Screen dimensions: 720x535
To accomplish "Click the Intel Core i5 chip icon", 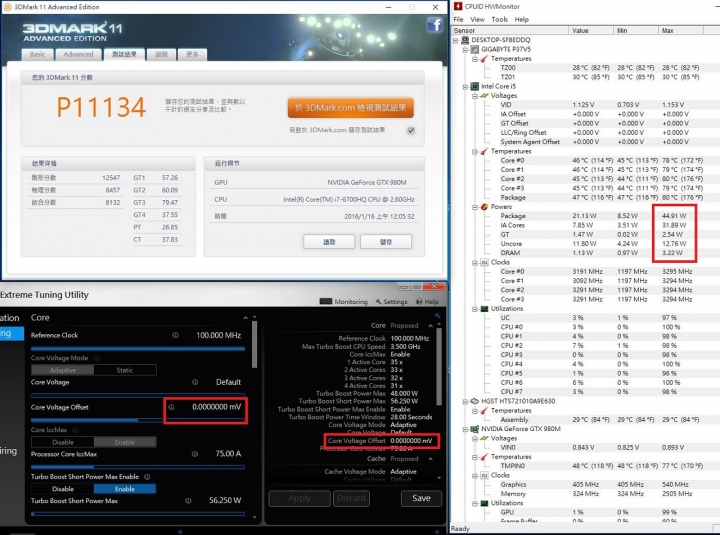I will point(475,86).
